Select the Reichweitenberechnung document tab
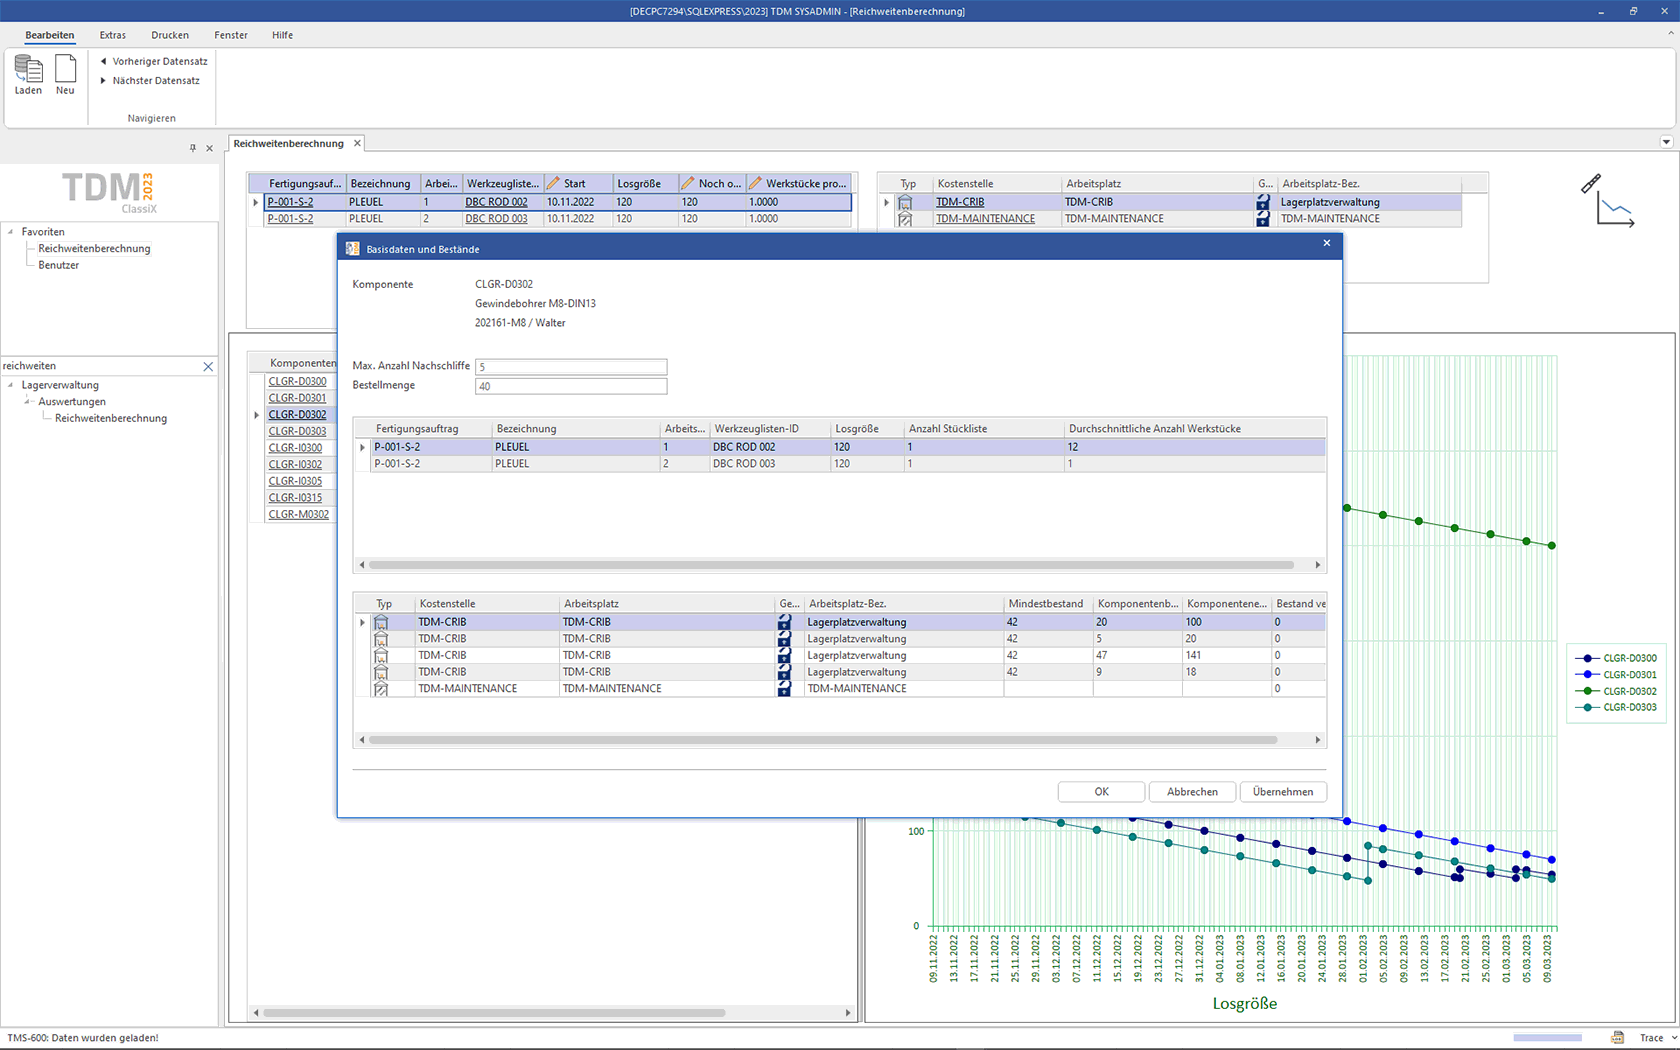The height and width of the screenshot is (1050, 1680). click(288, 144)
